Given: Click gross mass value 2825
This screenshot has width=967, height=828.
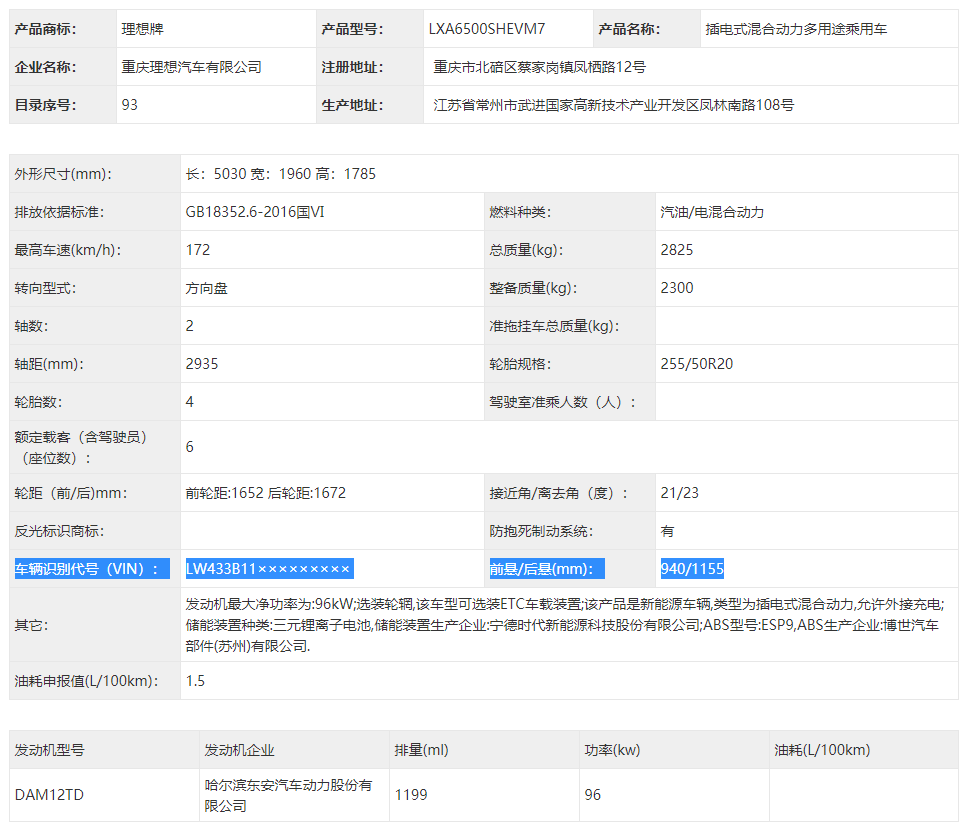Looking at the screenshot, I should pos(677,250).
